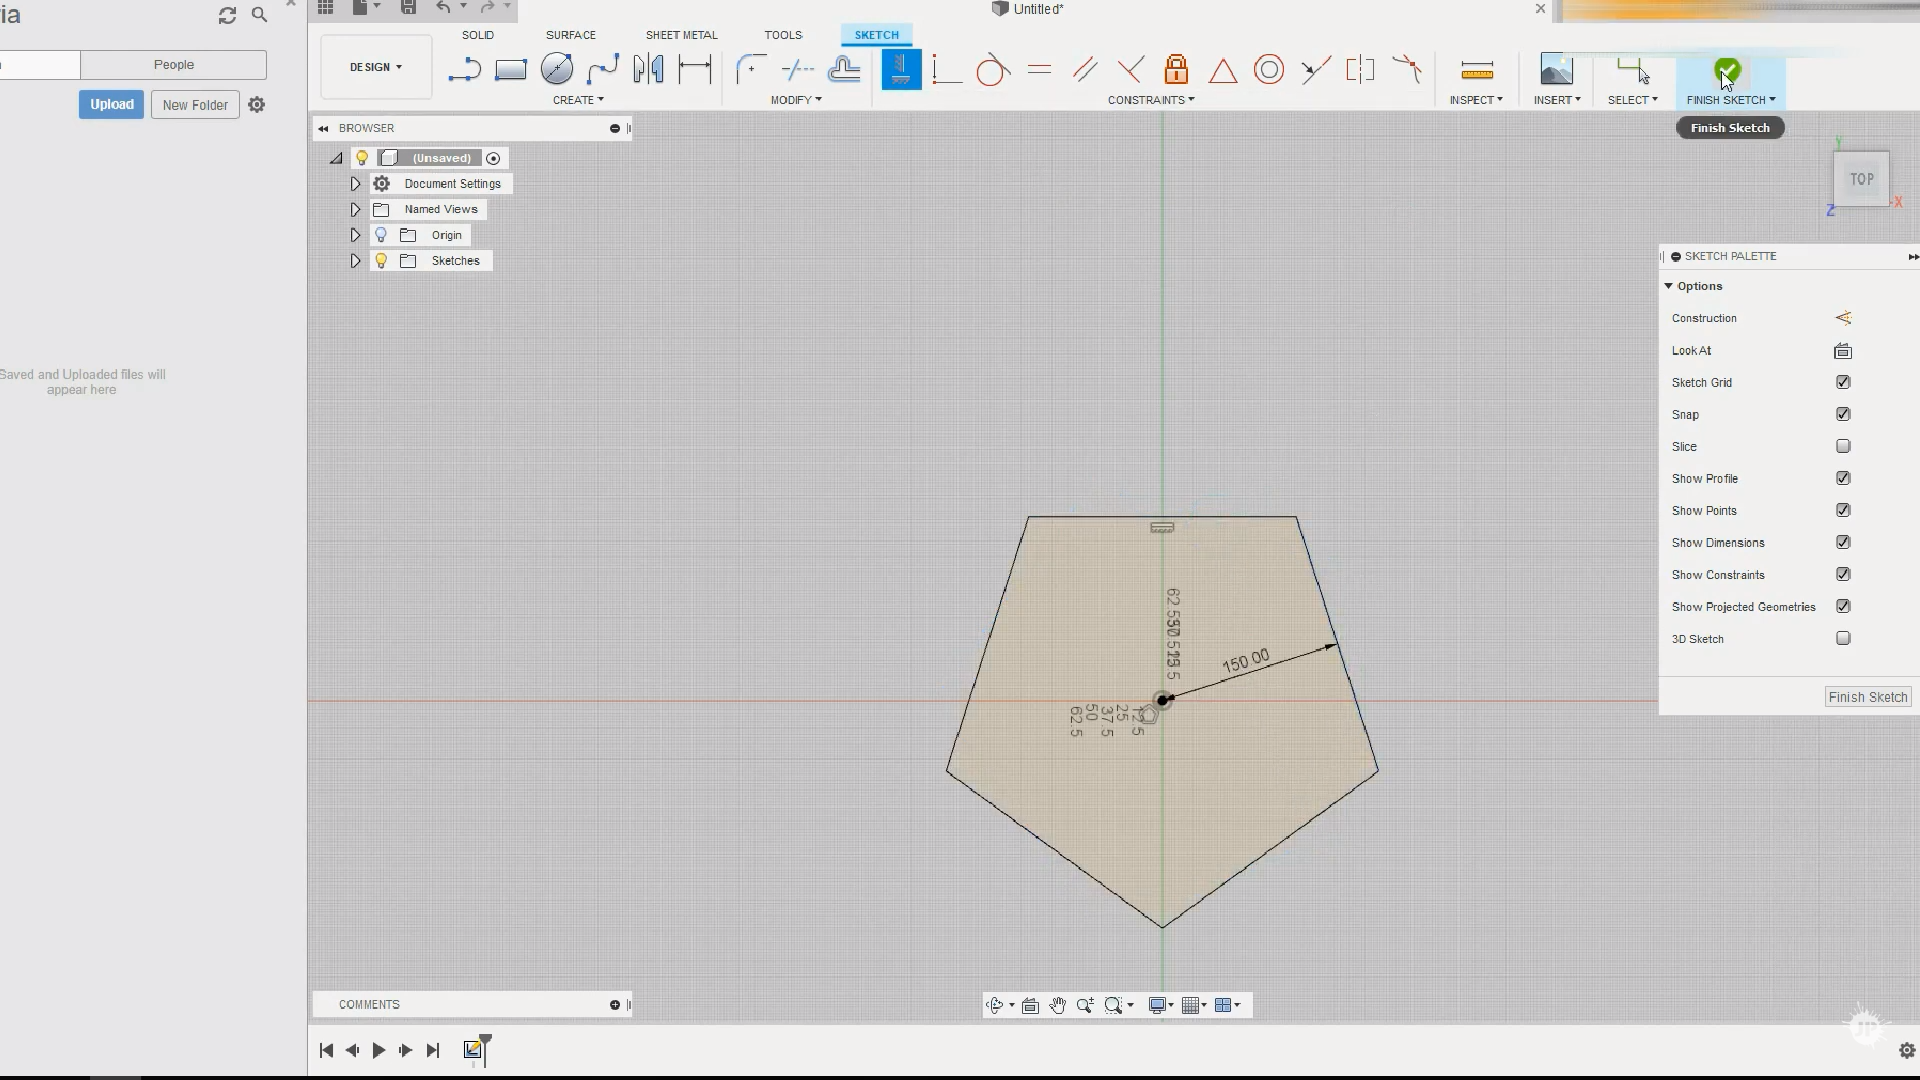Open the DESIGN workspace dropdown
This screenshot has width=1920, height=1080.
pyautogui.click(x=376, y=67)
